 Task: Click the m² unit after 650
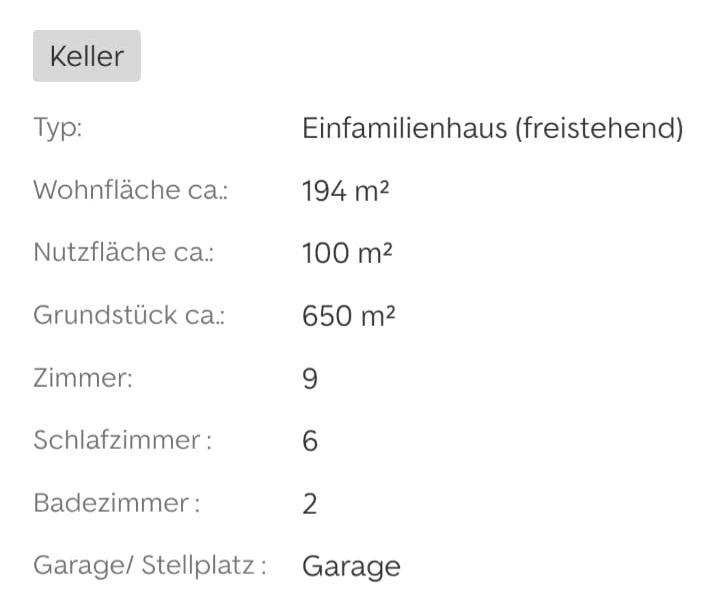click(376, 316)
